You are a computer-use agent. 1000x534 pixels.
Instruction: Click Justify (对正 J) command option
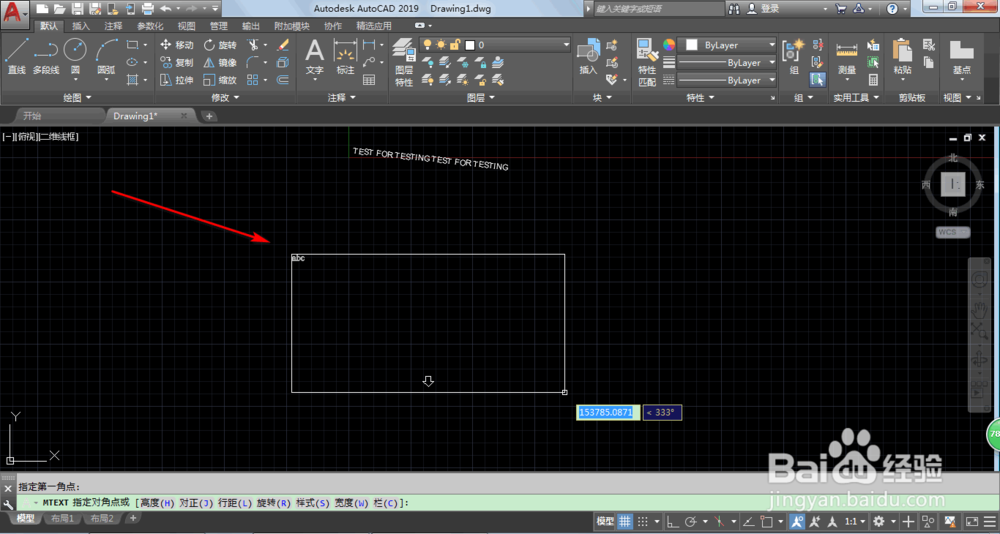(x=196, y=503)
